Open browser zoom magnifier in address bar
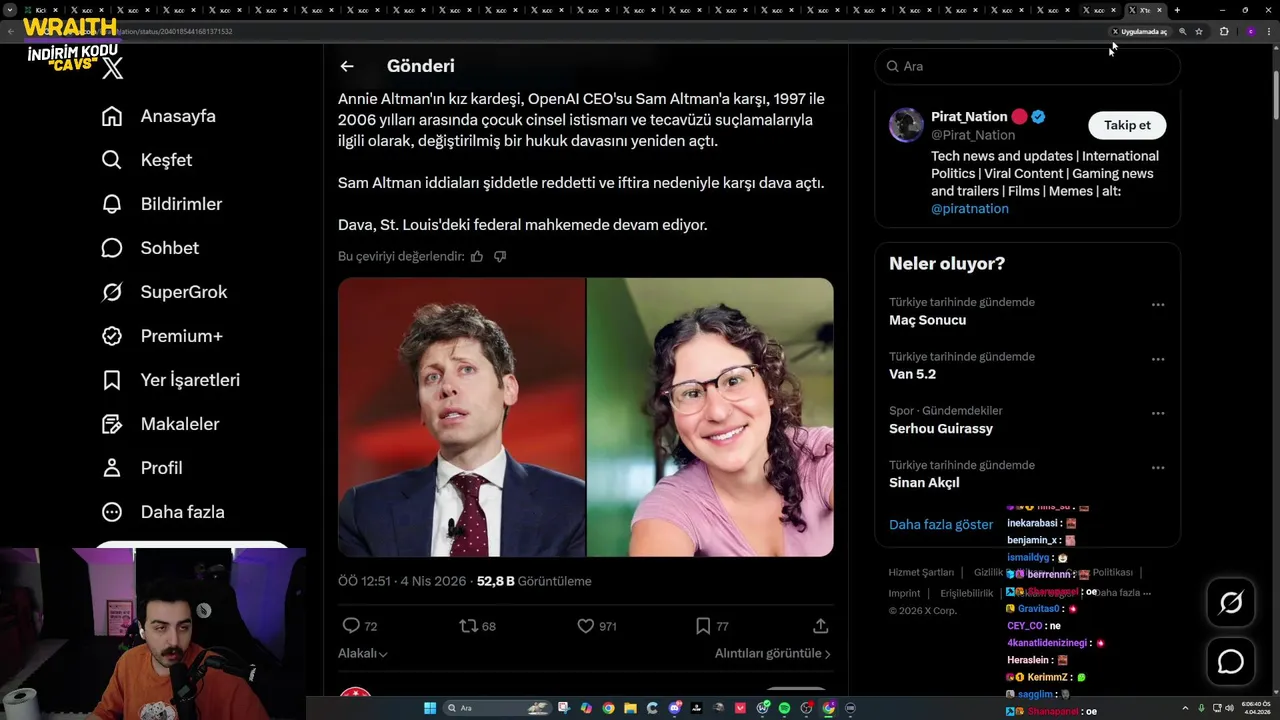 point(1183,31)
